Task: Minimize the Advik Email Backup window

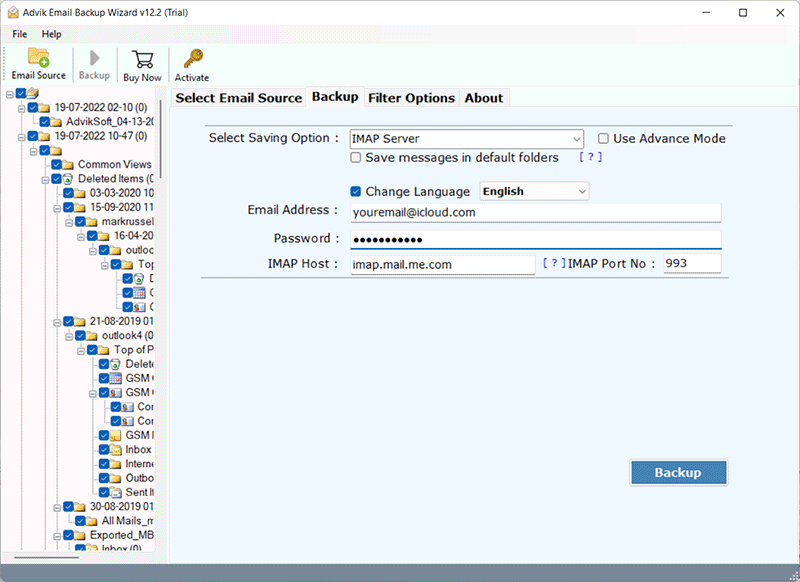Action: [706, 13]
